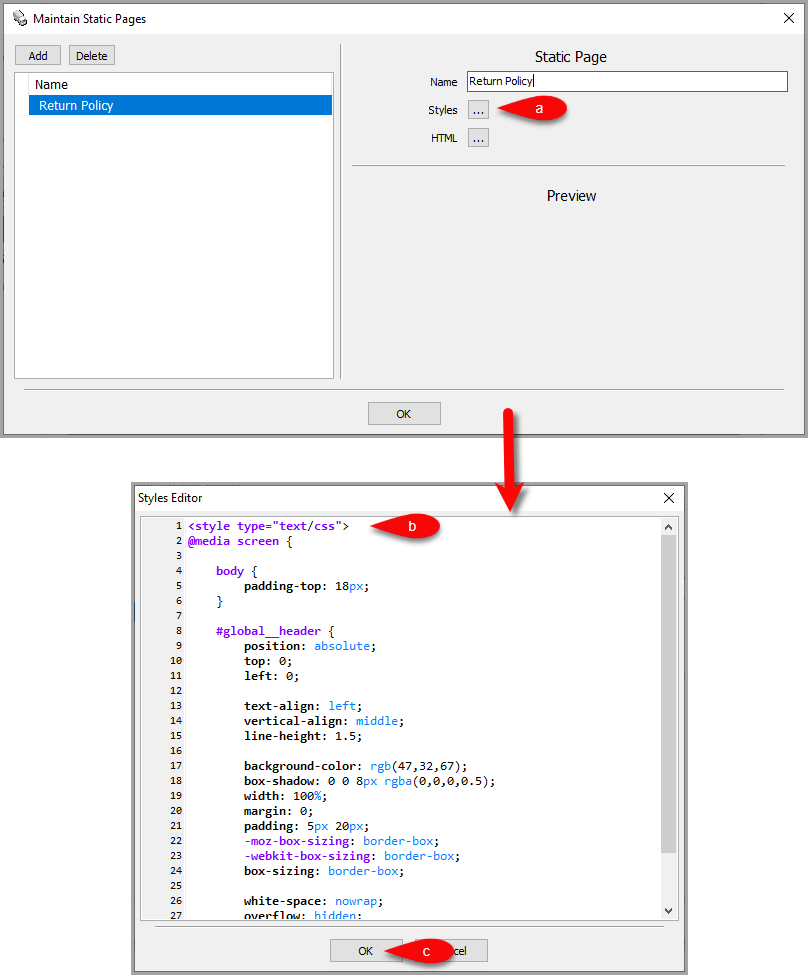This screenshot has width=808, height=975.
Task: Click the 'margin: 0;' code line
Action: click(x=278, y=811)
